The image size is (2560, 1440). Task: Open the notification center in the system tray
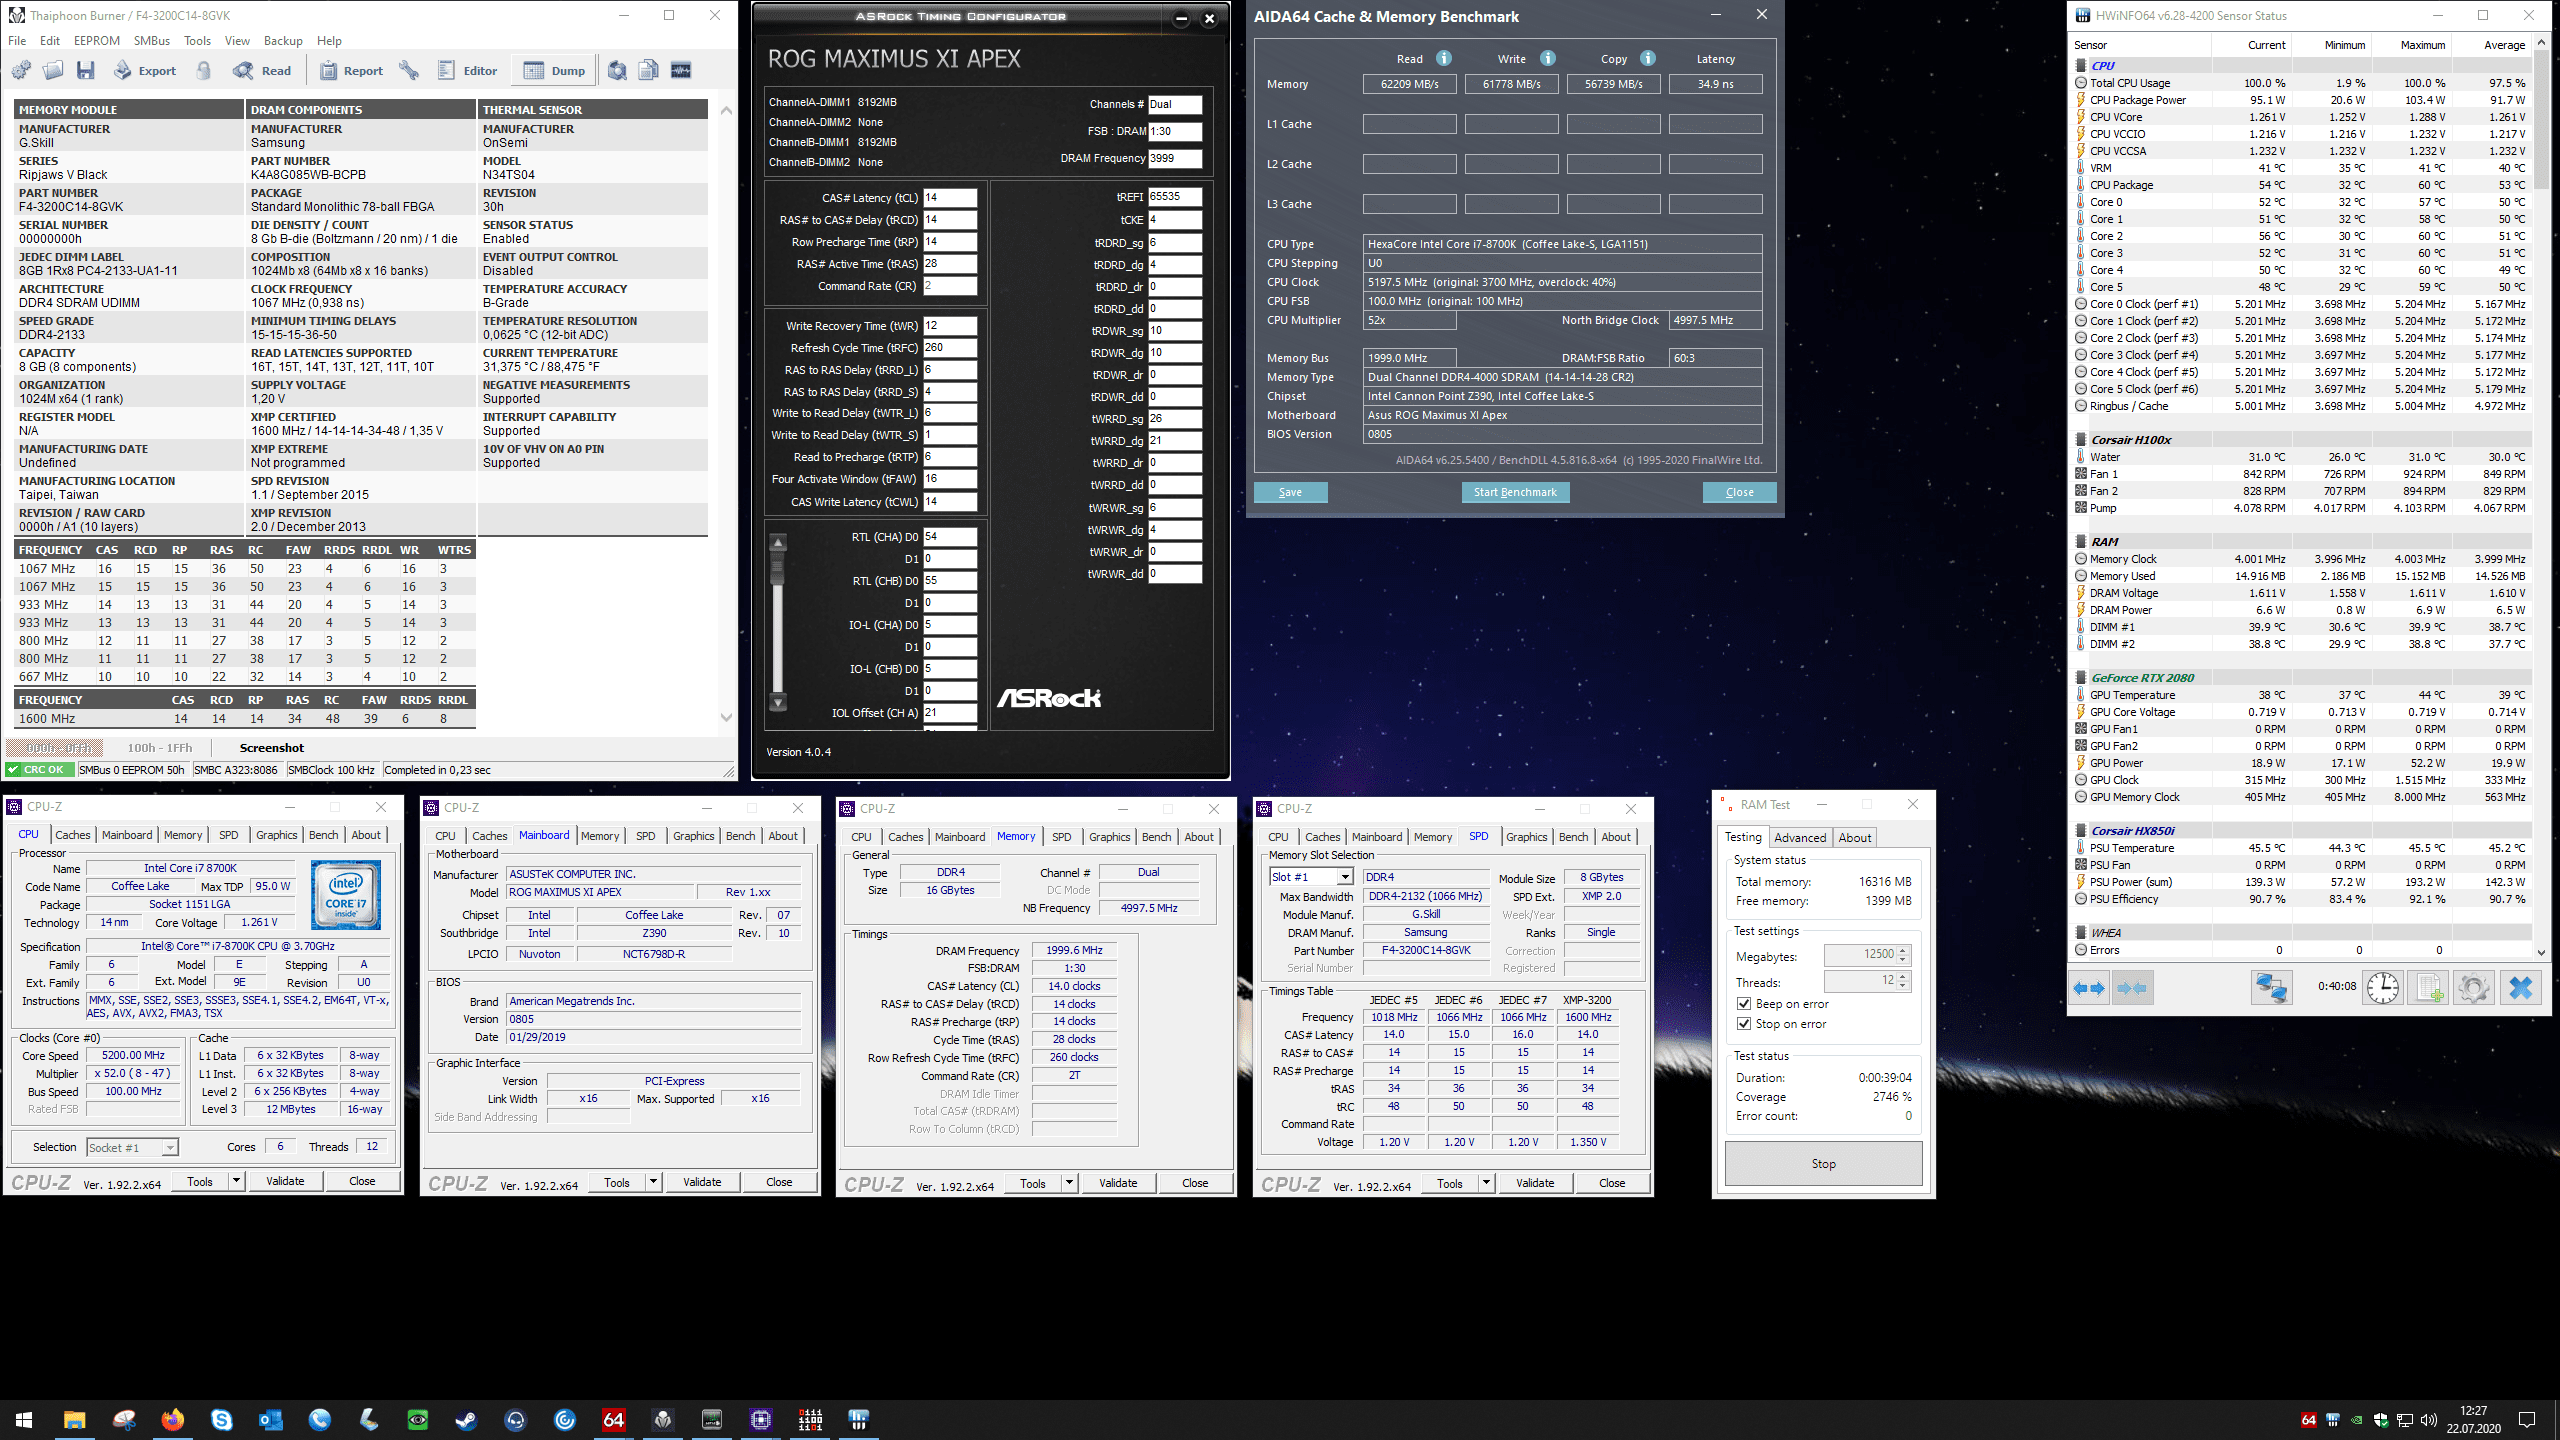tap(2527, 1419)
